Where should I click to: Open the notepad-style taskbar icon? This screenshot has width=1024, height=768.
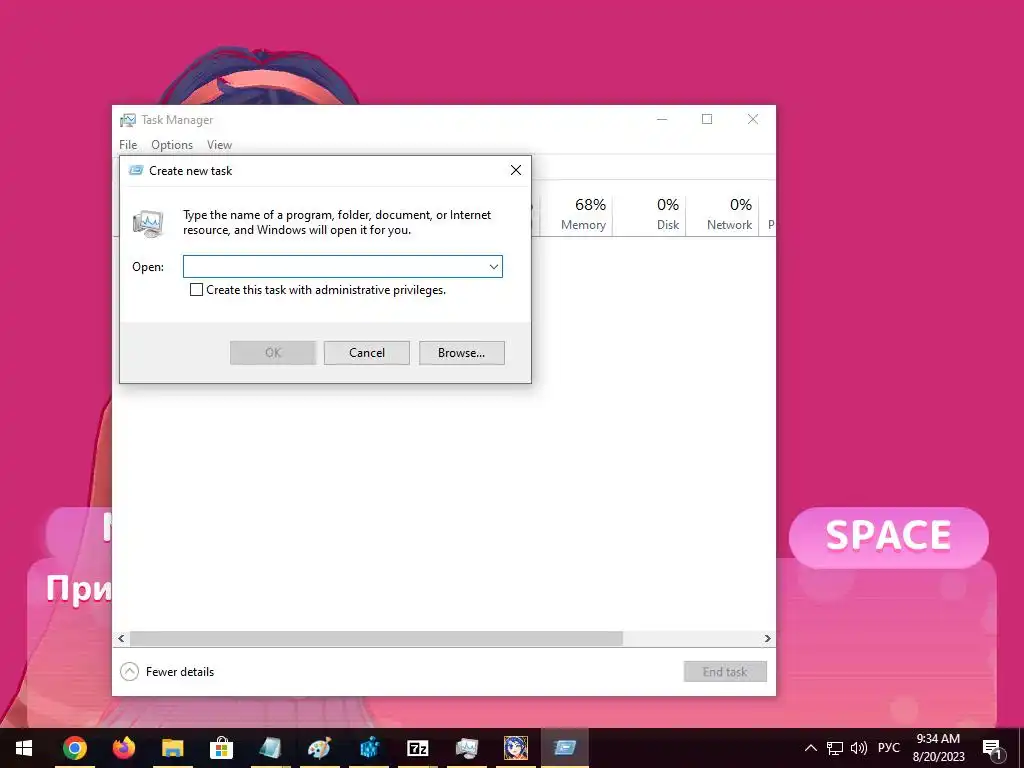tap(270, 748)
